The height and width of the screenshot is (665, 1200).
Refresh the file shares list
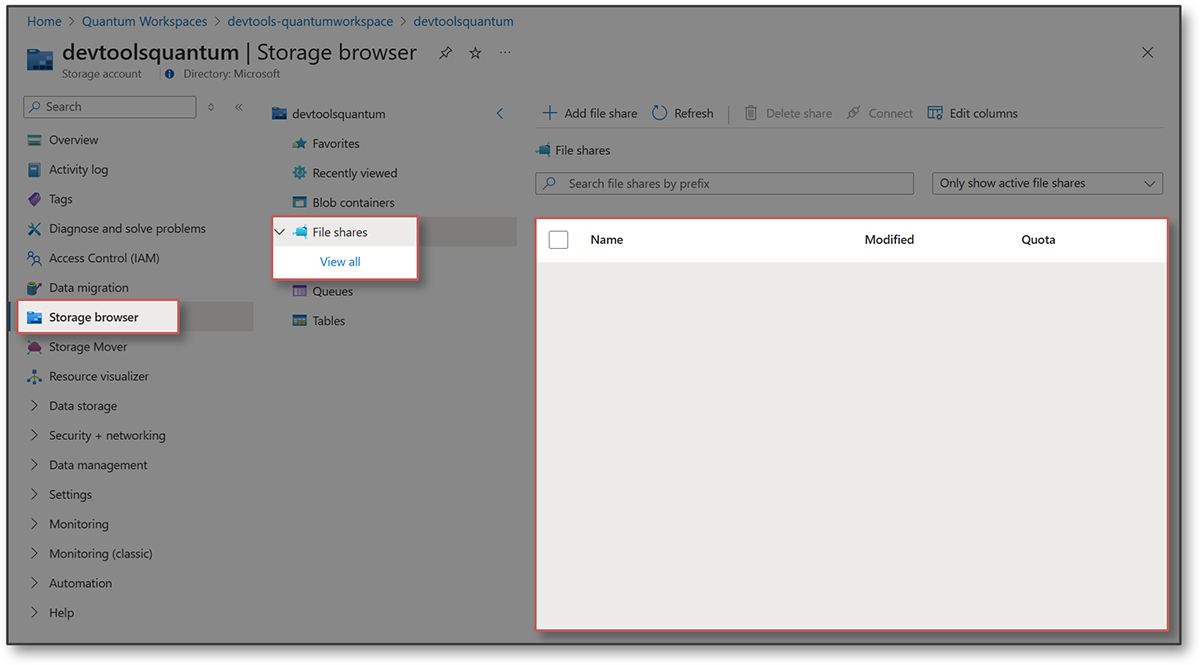pos(683,113)
